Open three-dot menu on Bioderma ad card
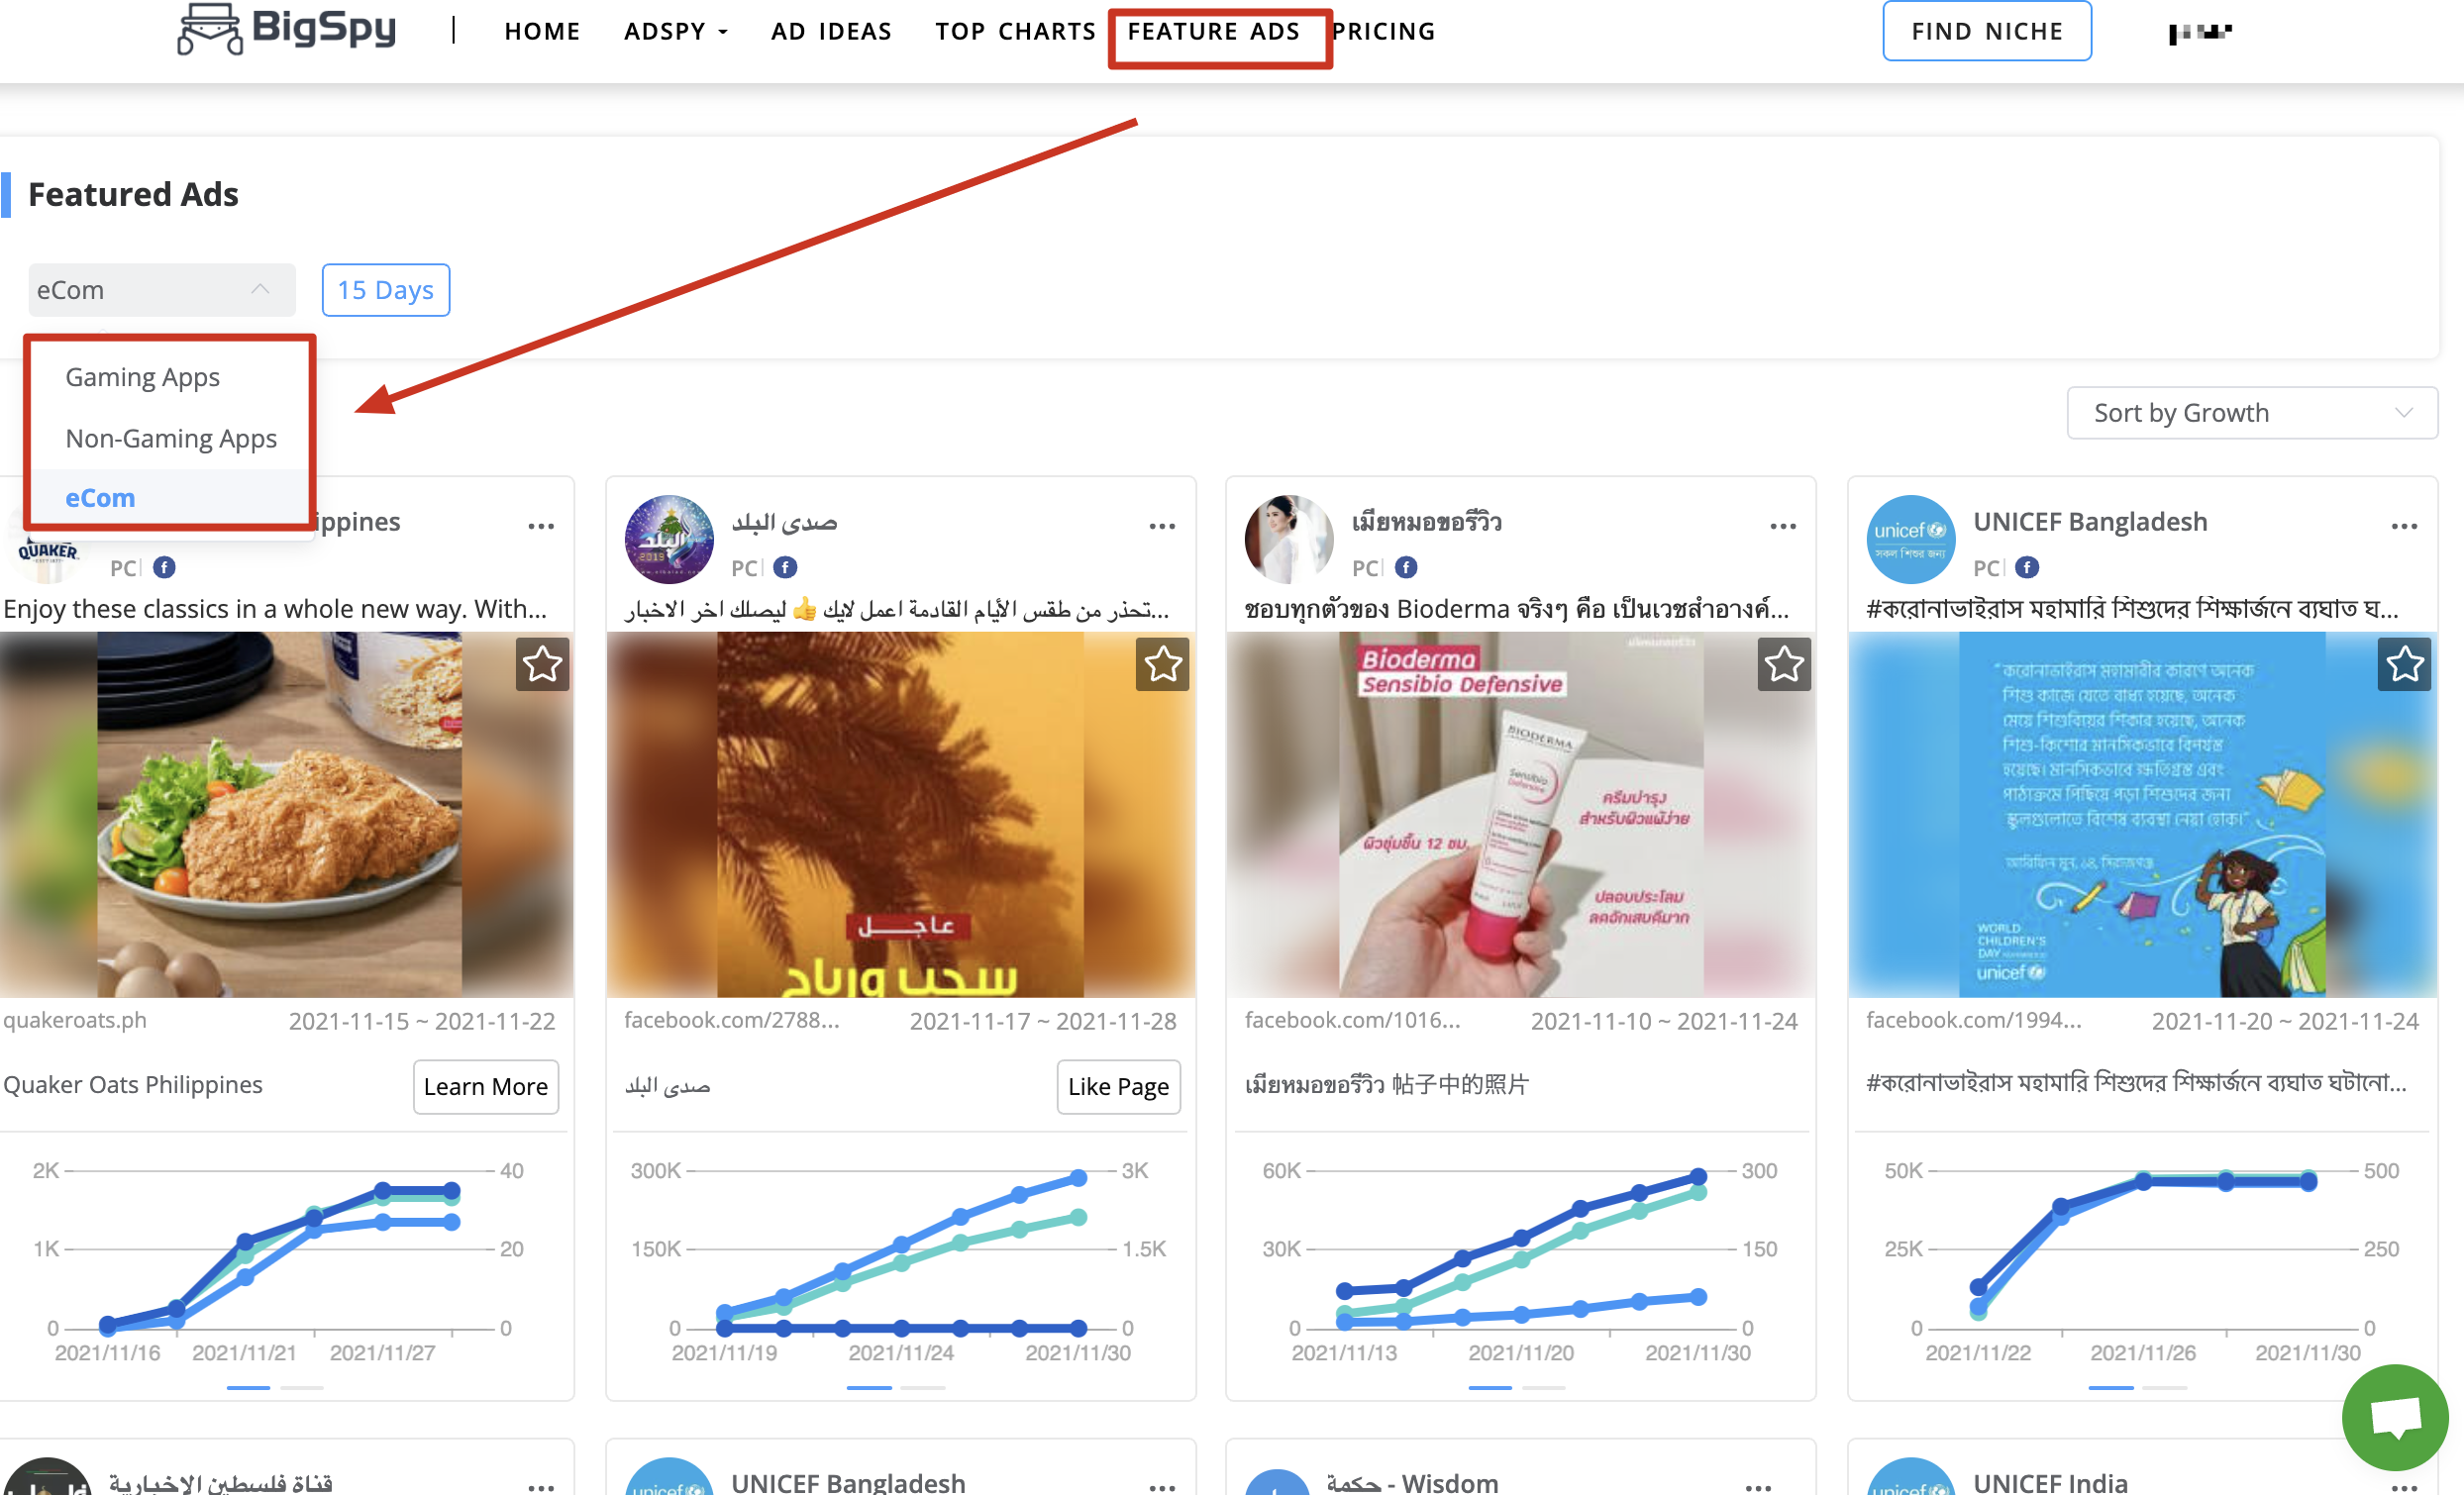Viewport: 2464px width, 1495px height. point(1782,526)
